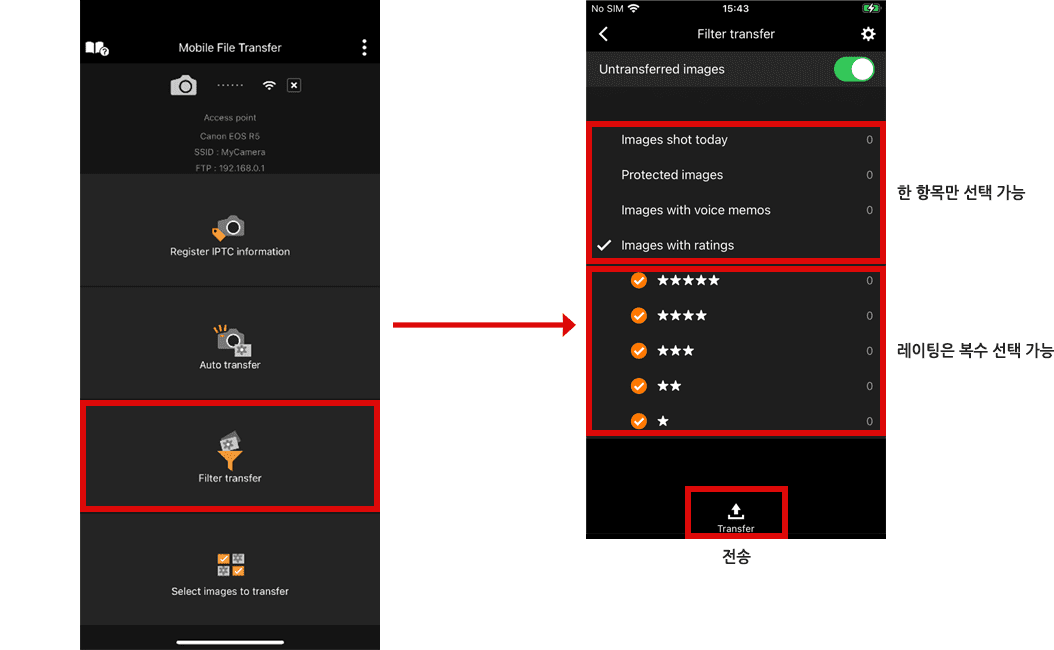Image resolution: width=1054 pixels, height=650 pixels.
Task: Select Images shot today filter
Action: (x=736, y=140)
